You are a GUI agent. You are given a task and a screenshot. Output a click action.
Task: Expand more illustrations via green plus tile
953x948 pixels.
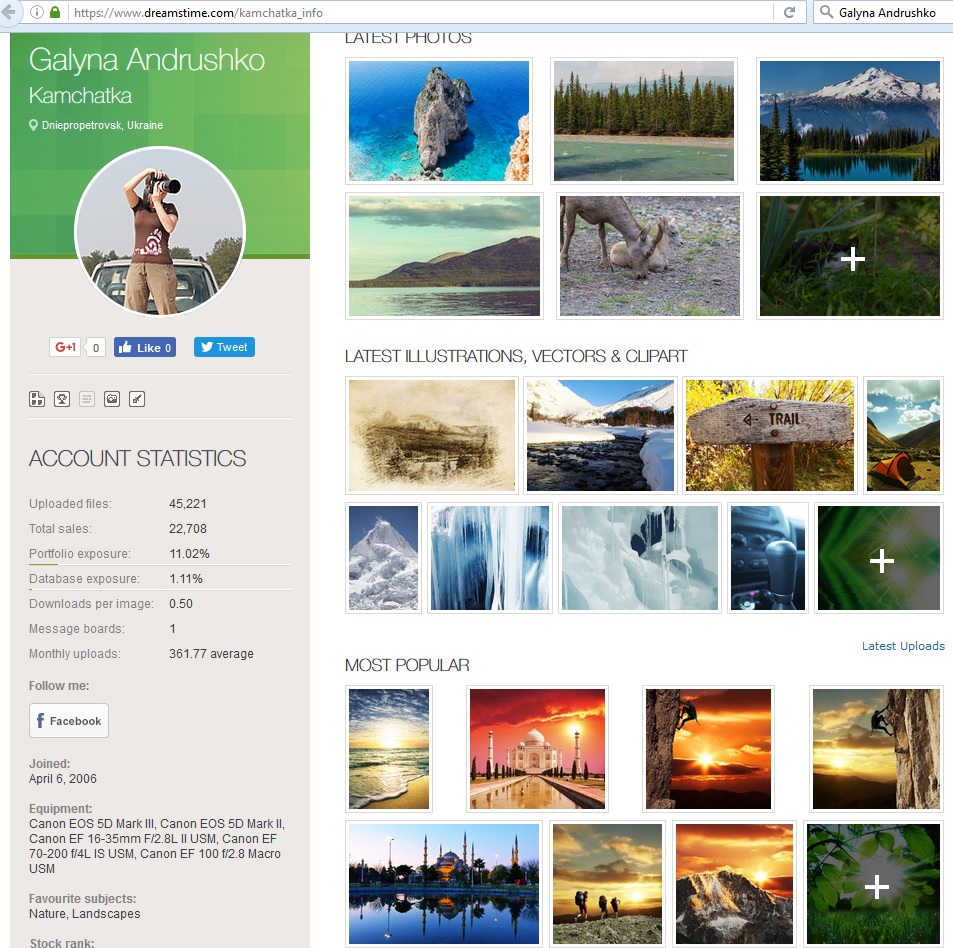(879, 558)
